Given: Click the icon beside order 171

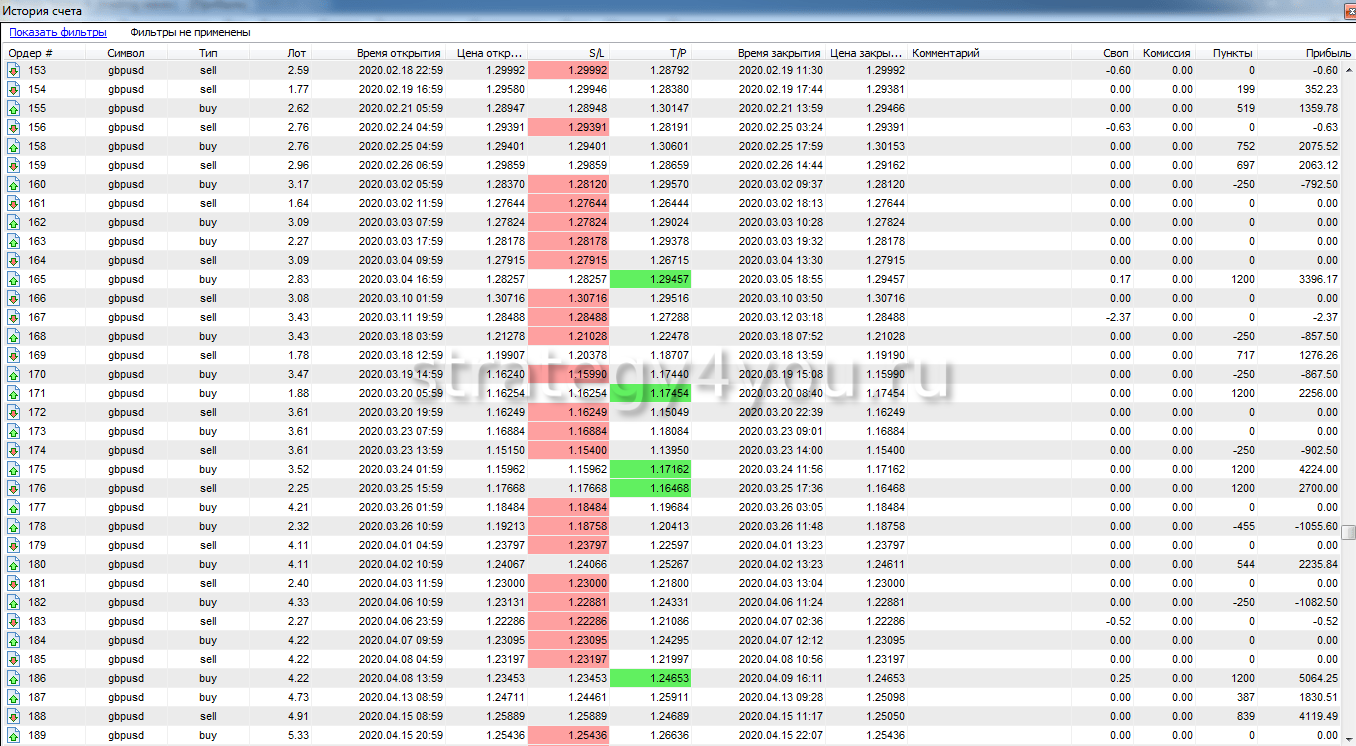Looking at the screenshot, I should [14, 393].
